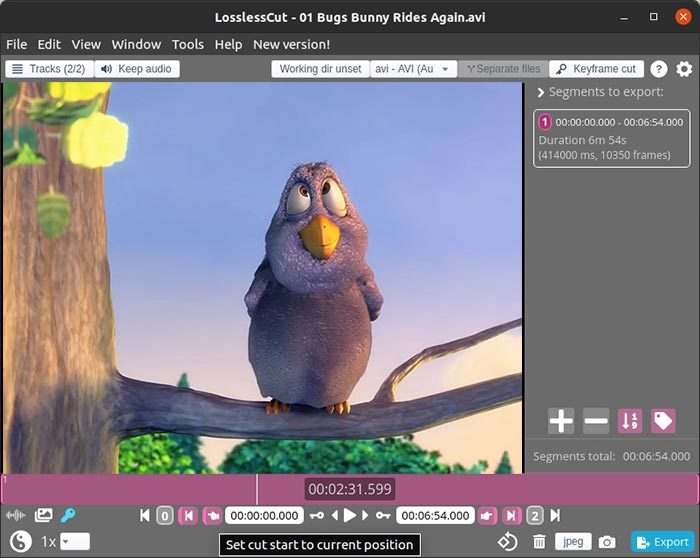Toggle the Keep audio button
This screenshot has width=700, height=558.
click(x=137, y=69)
